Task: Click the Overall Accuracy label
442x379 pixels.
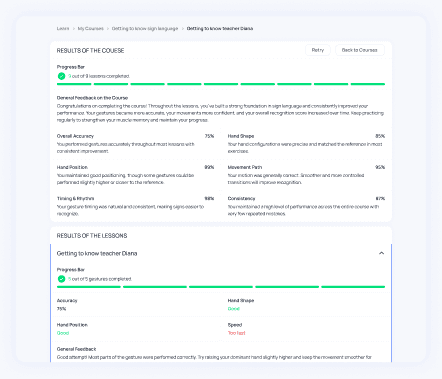Action: (75, 136)
